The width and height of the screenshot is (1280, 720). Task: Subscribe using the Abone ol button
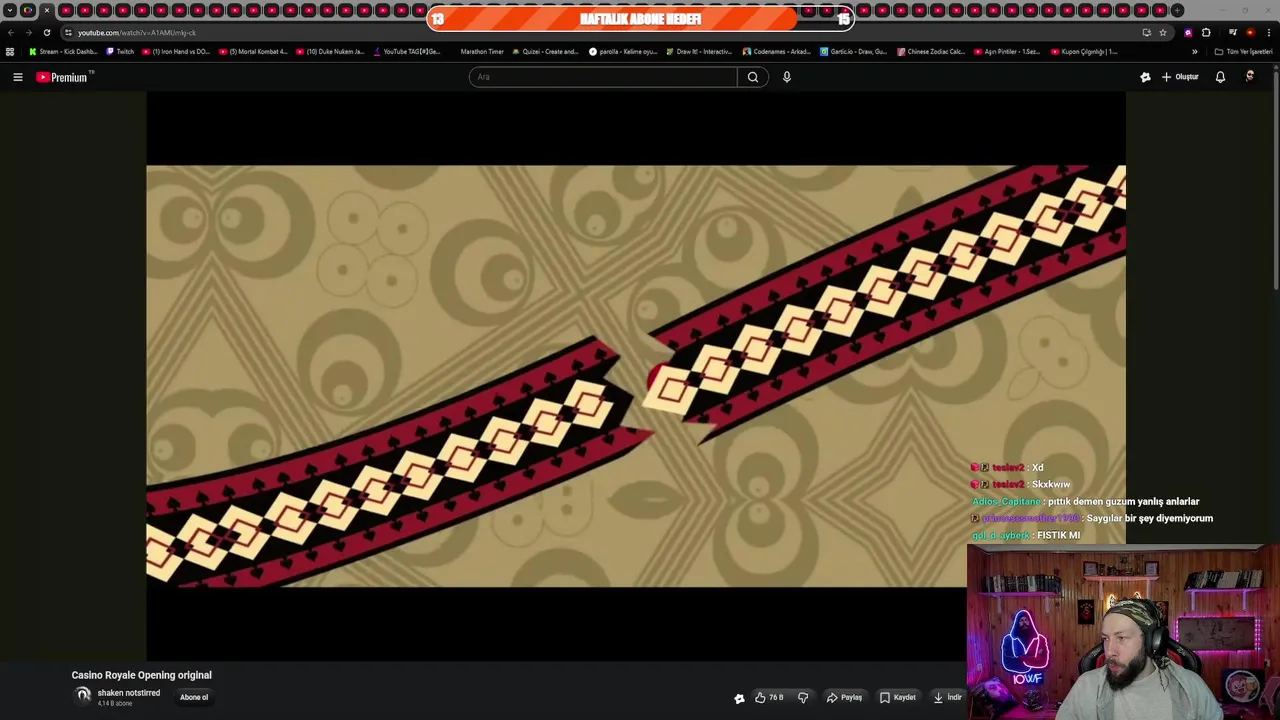194,697
